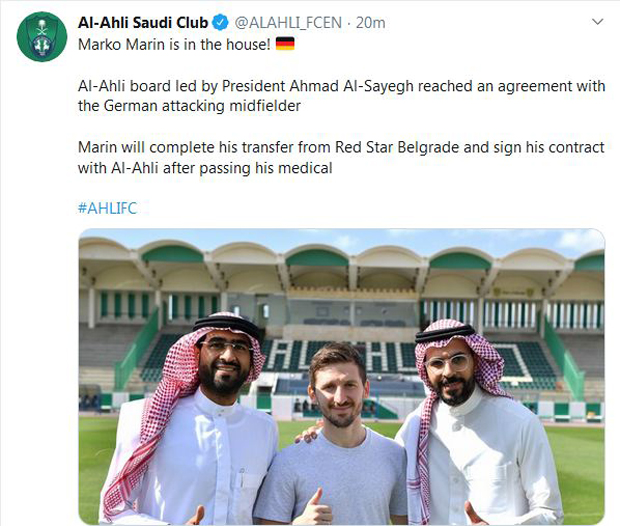Open the tweet options chevron menu
Screen dimensions: 620x526
[597, 22]
